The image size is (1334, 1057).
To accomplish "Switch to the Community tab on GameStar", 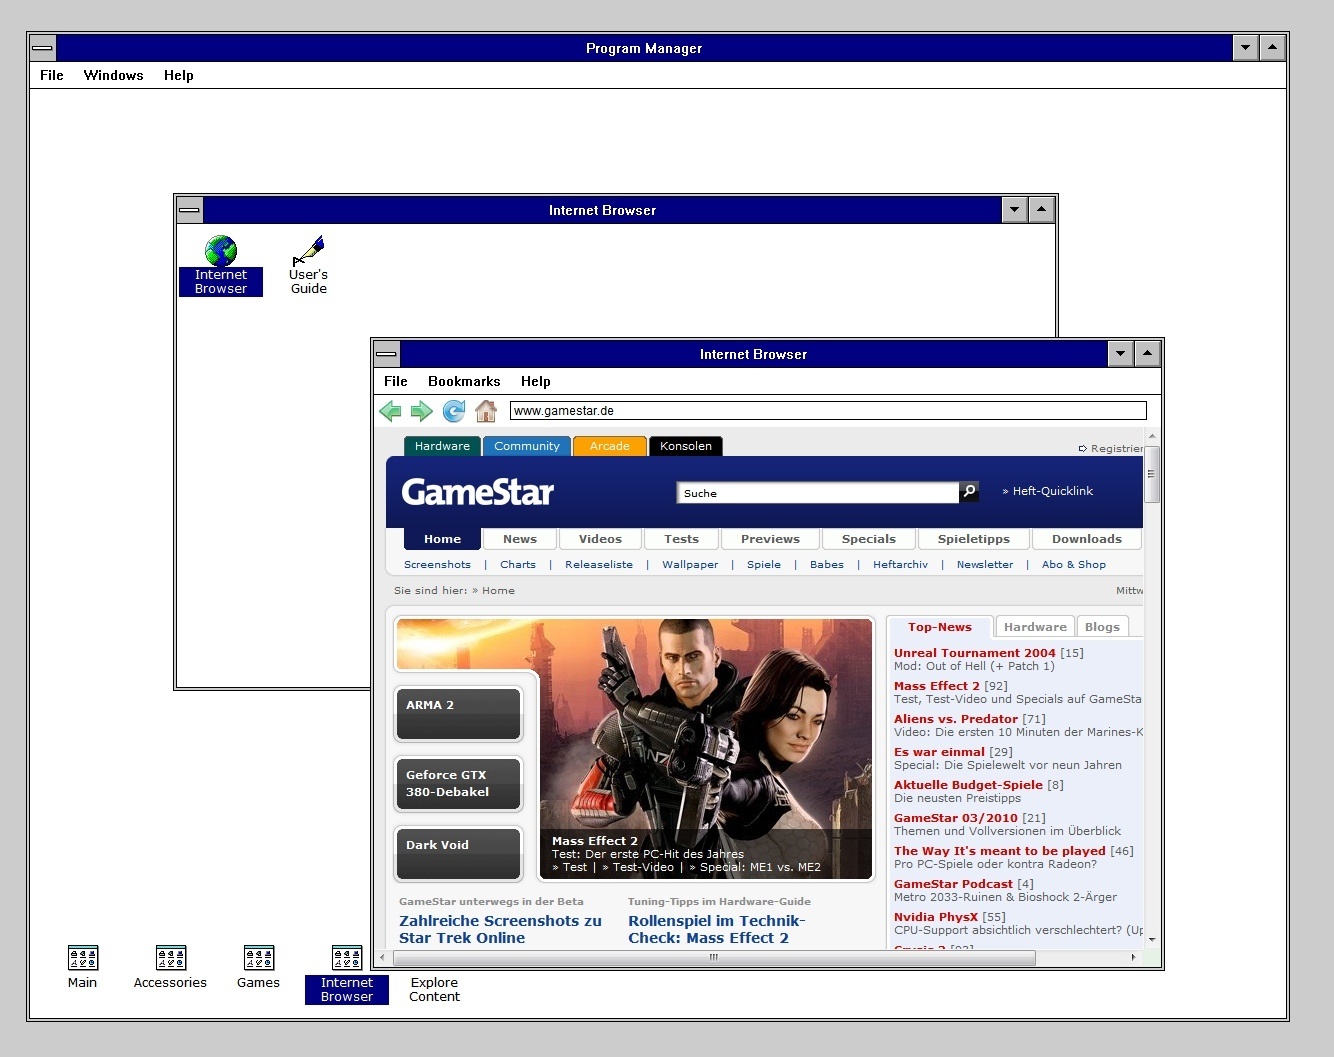I will pos(526,446).
